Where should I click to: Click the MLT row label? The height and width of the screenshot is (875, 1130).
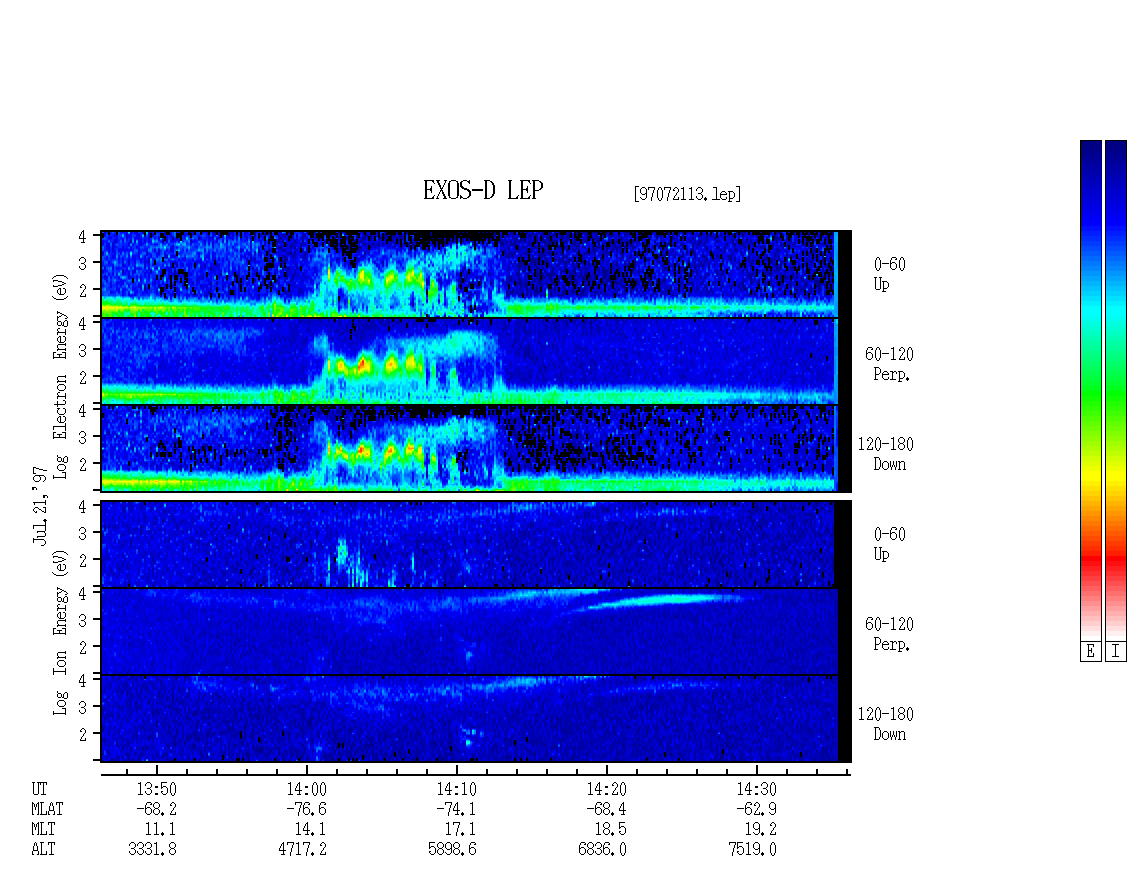point(43,830)
